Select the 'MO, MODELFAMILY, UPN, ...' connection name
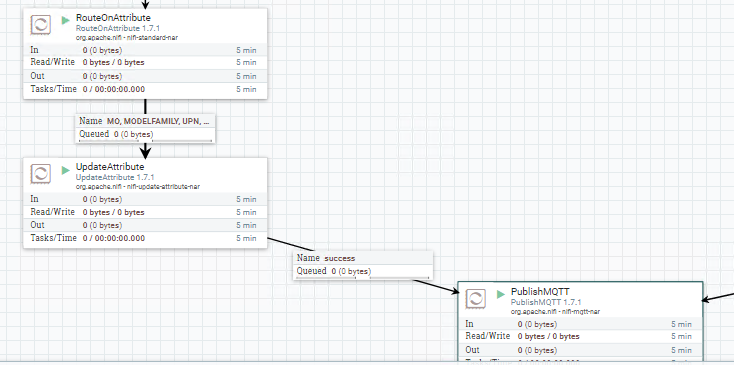Screen dimensions: 734x365 click(x=158, y=121)
